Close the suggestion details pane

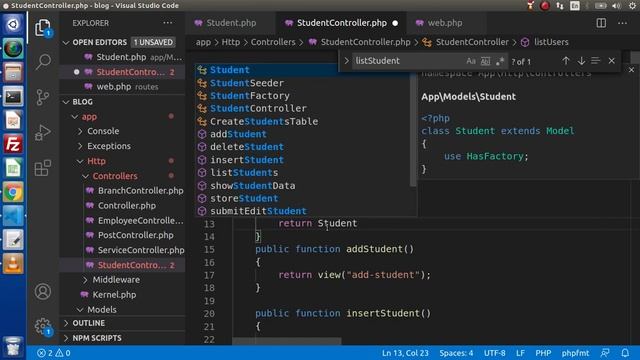pos(631,70)
